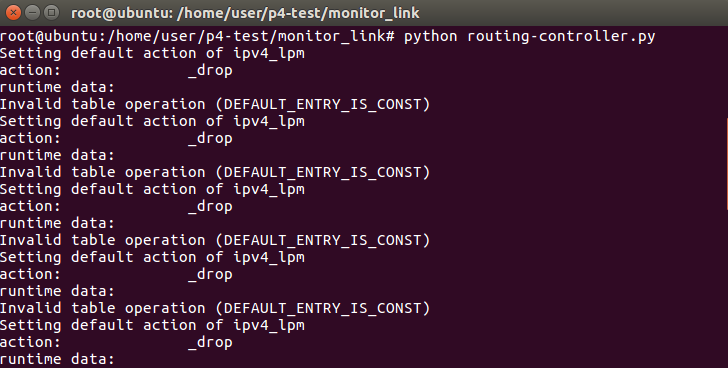The image size is (728, 368).
Task: Click the second Invalid table operation line
Action: (x=215, y=172)
